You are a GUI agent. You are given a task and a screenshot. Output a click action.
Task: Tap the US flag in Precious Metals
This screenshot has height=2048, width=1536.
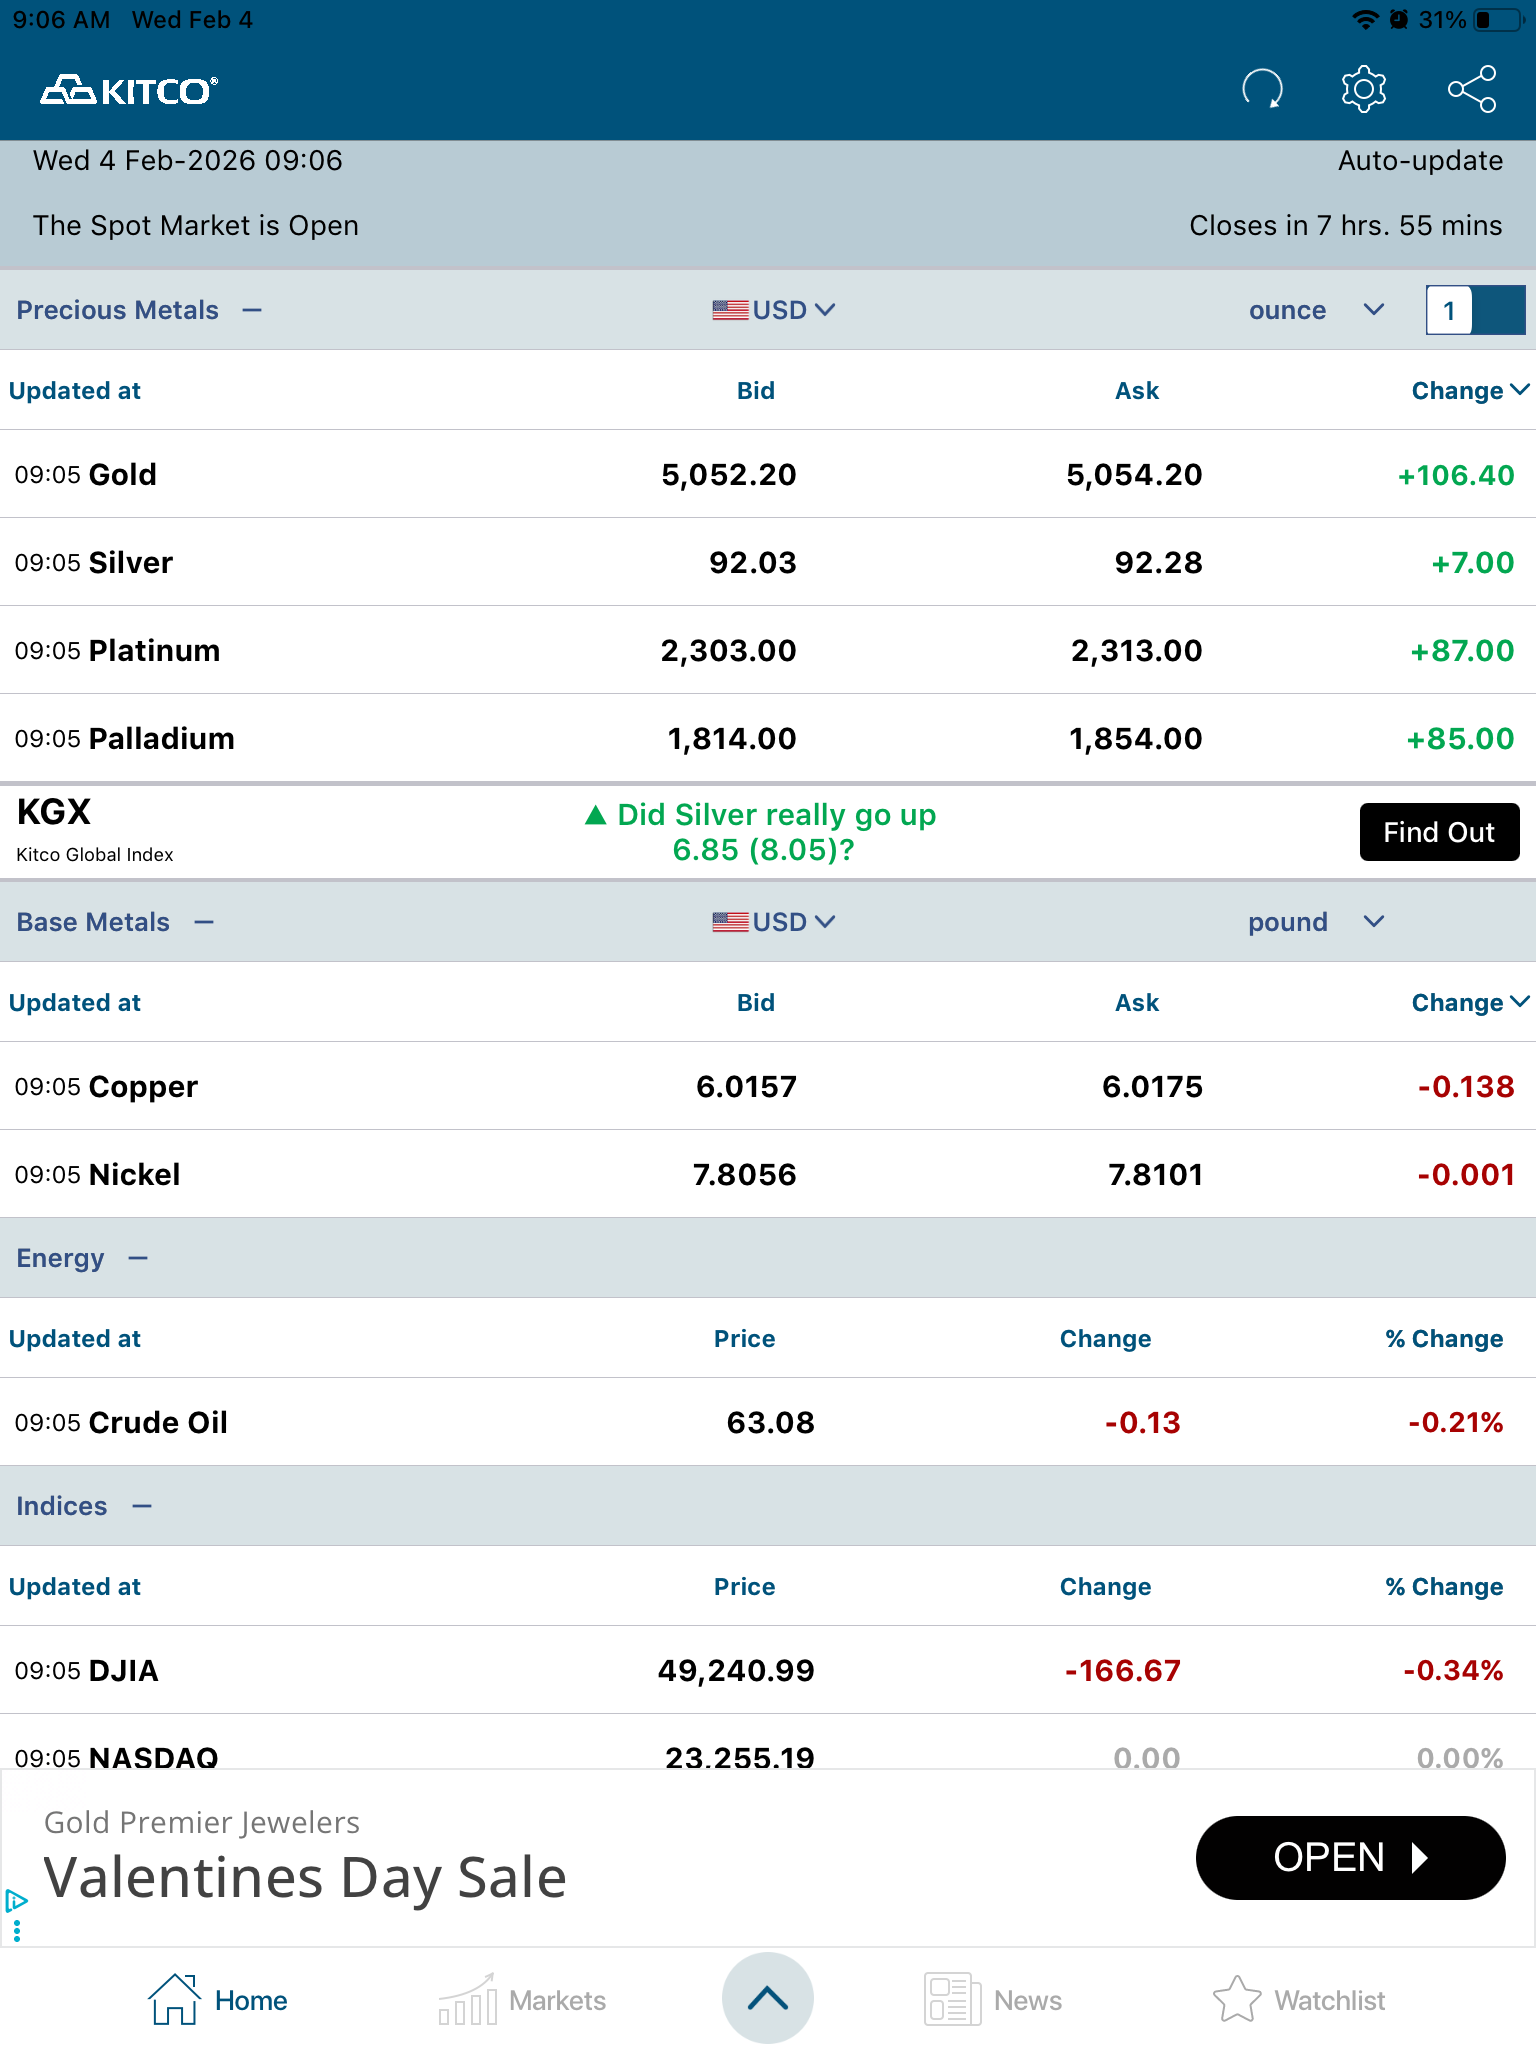coord(730,310)
